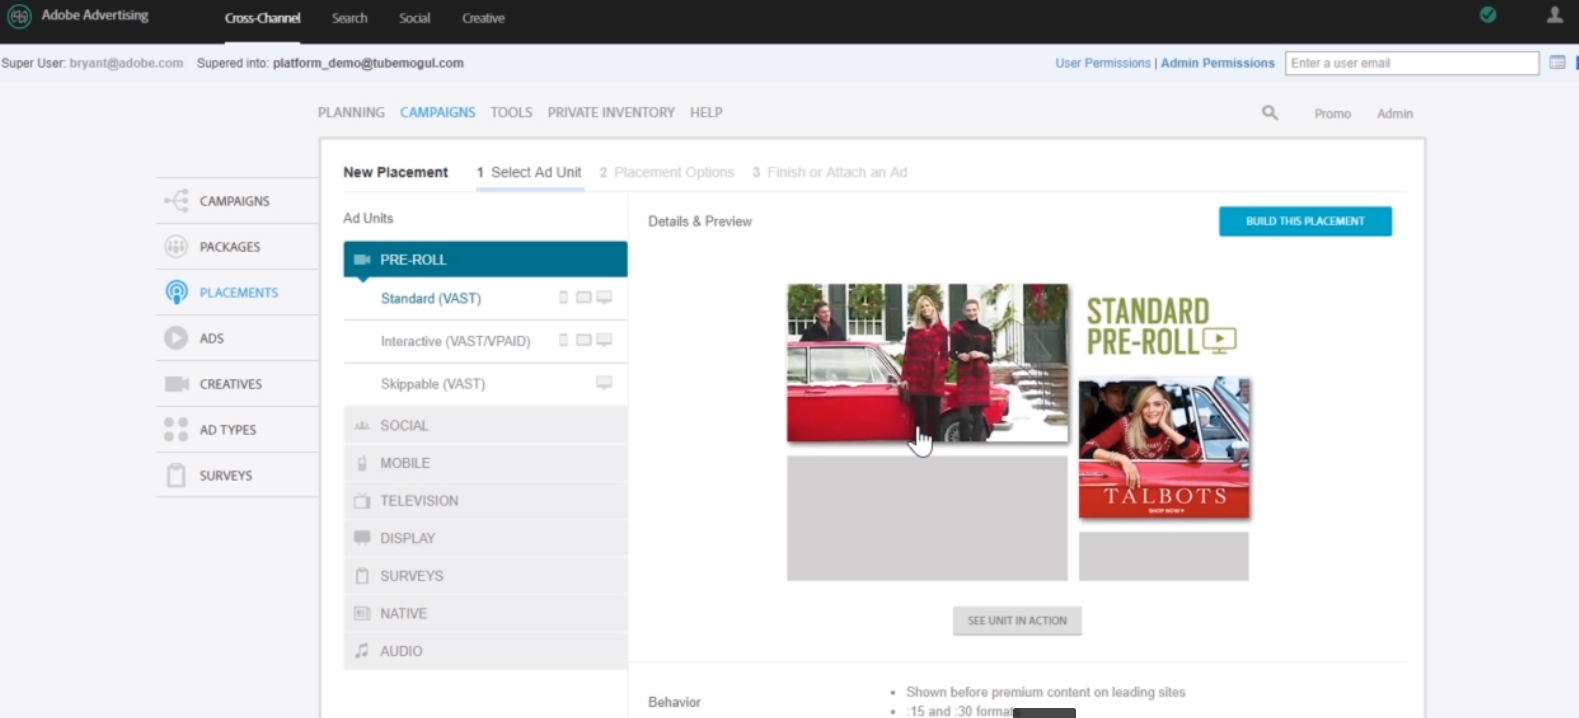The width and height of the screenshot is (1579, 718).
Task: Click the Admin link
Action: pos(1395,114)
